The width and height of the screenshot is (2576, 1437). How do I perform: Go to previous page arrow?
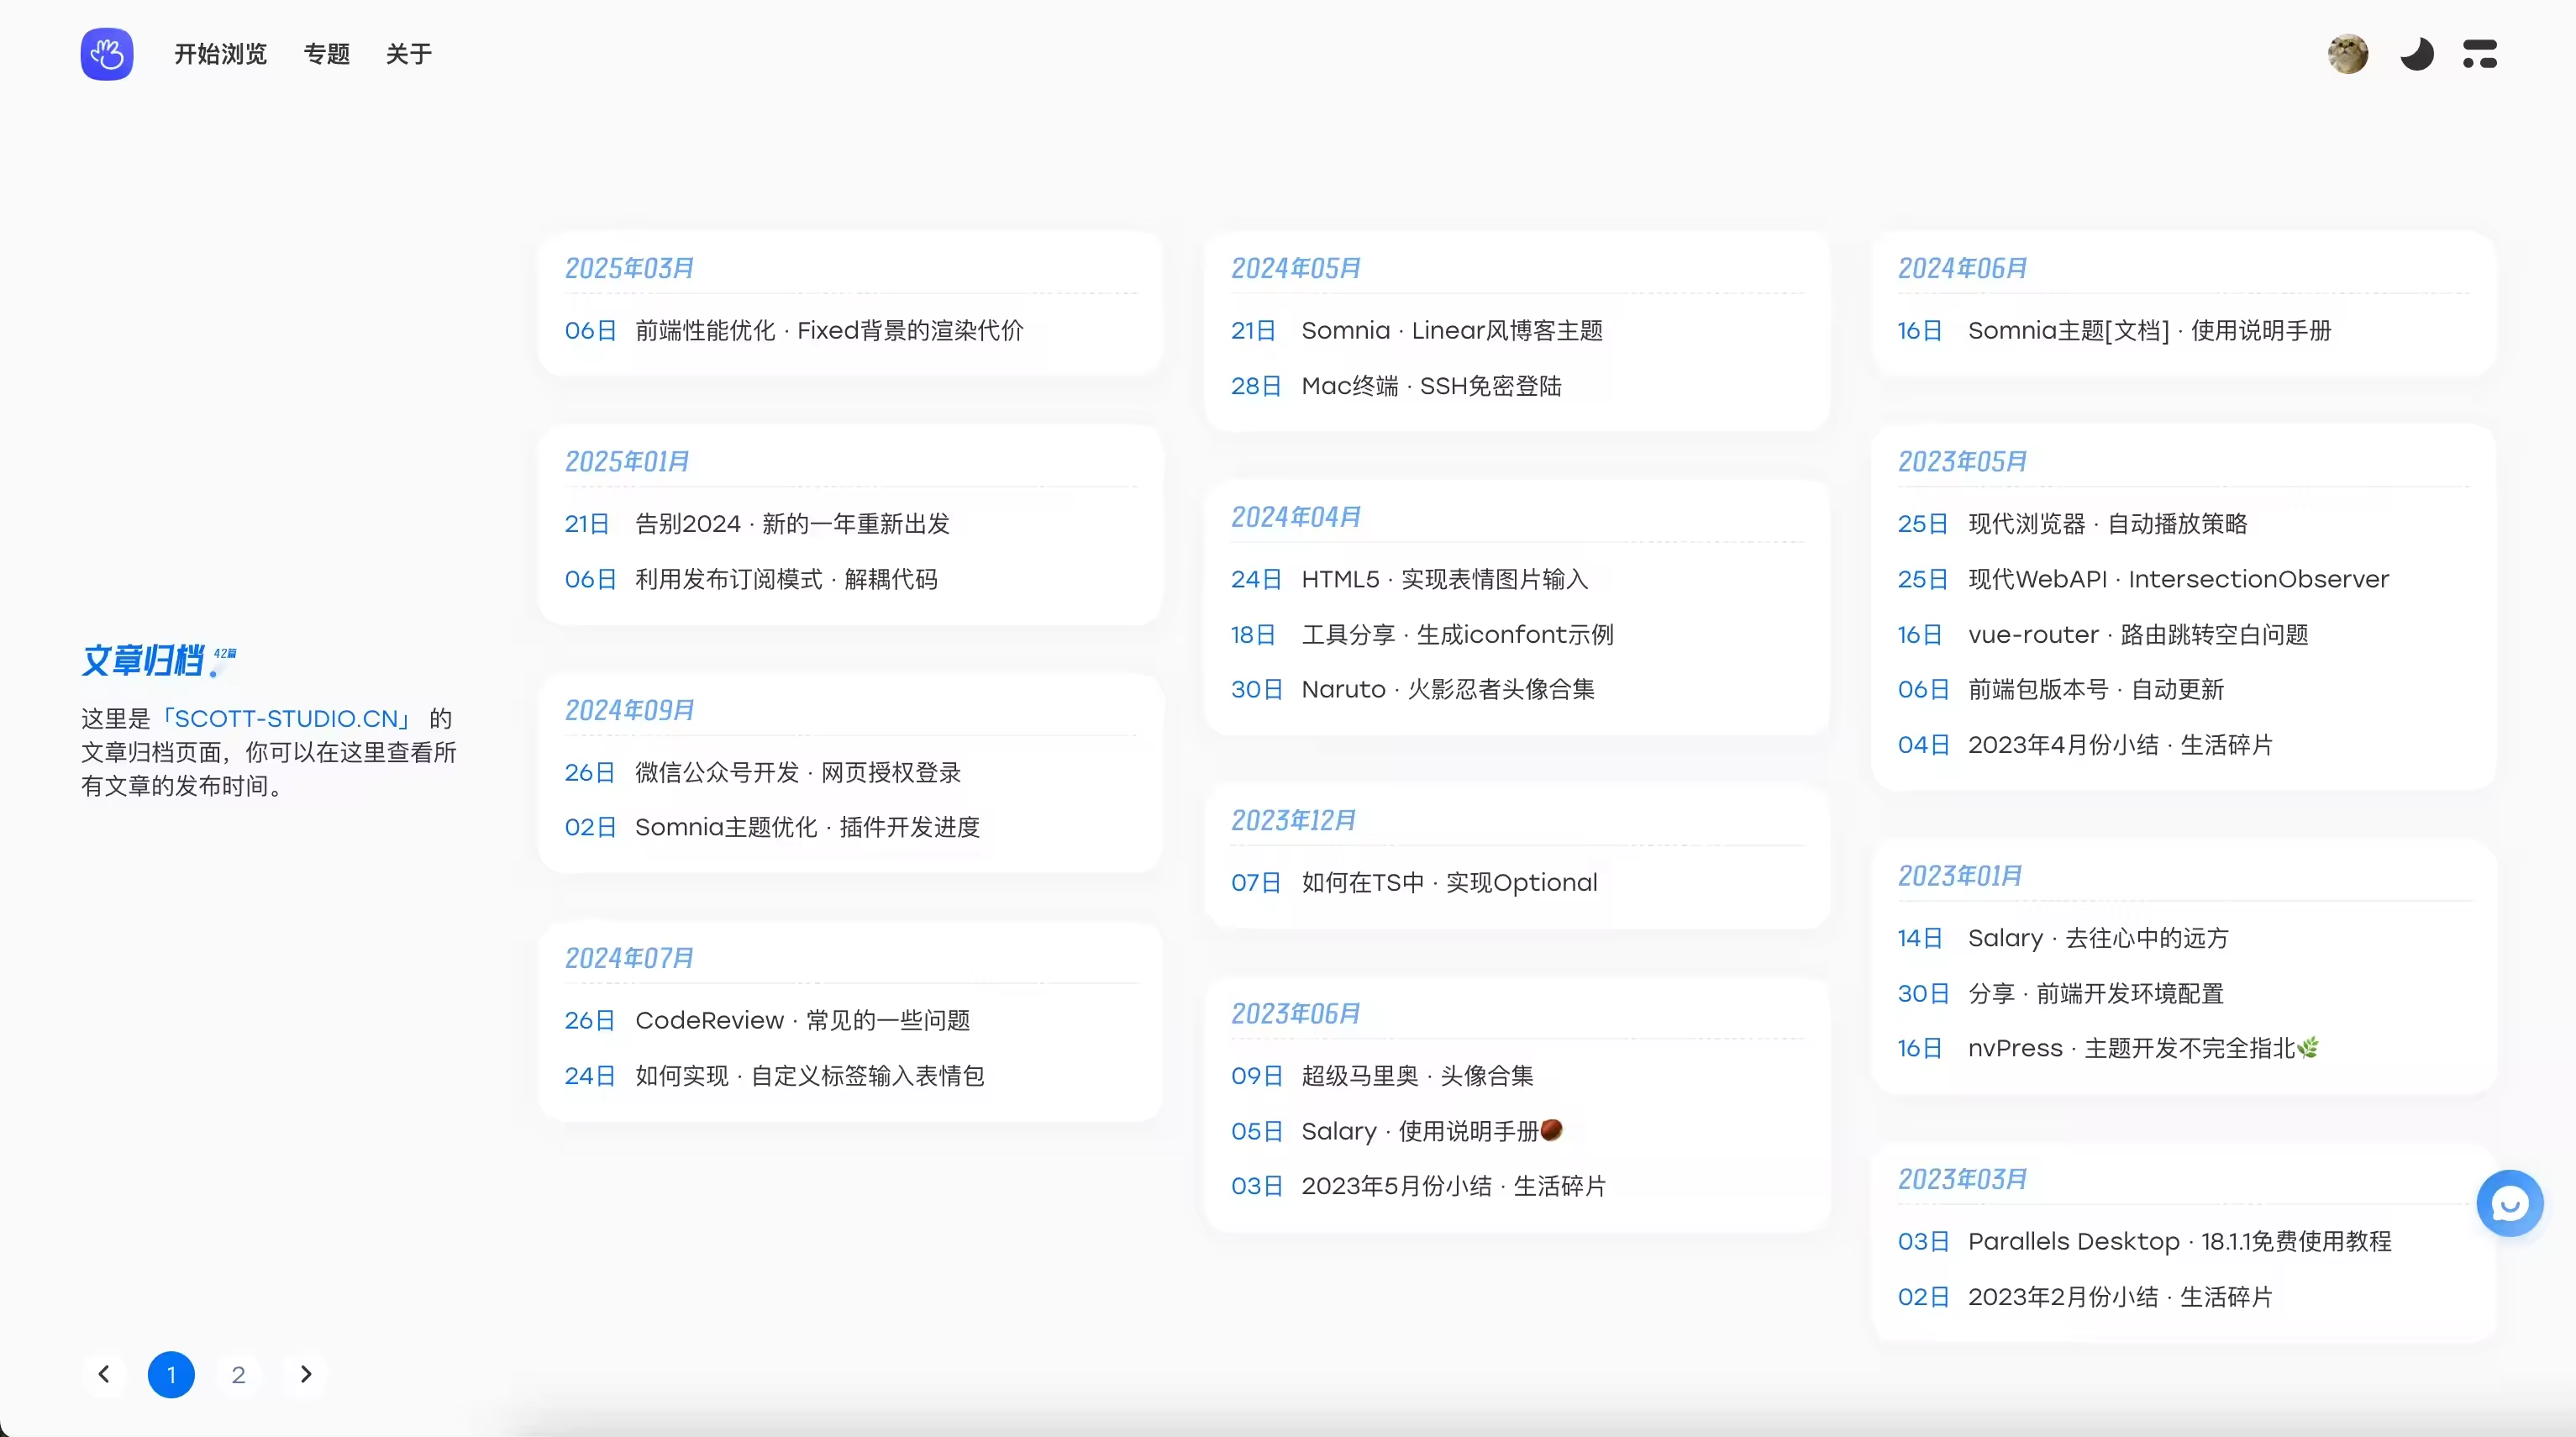click(x=104, y=1374)
